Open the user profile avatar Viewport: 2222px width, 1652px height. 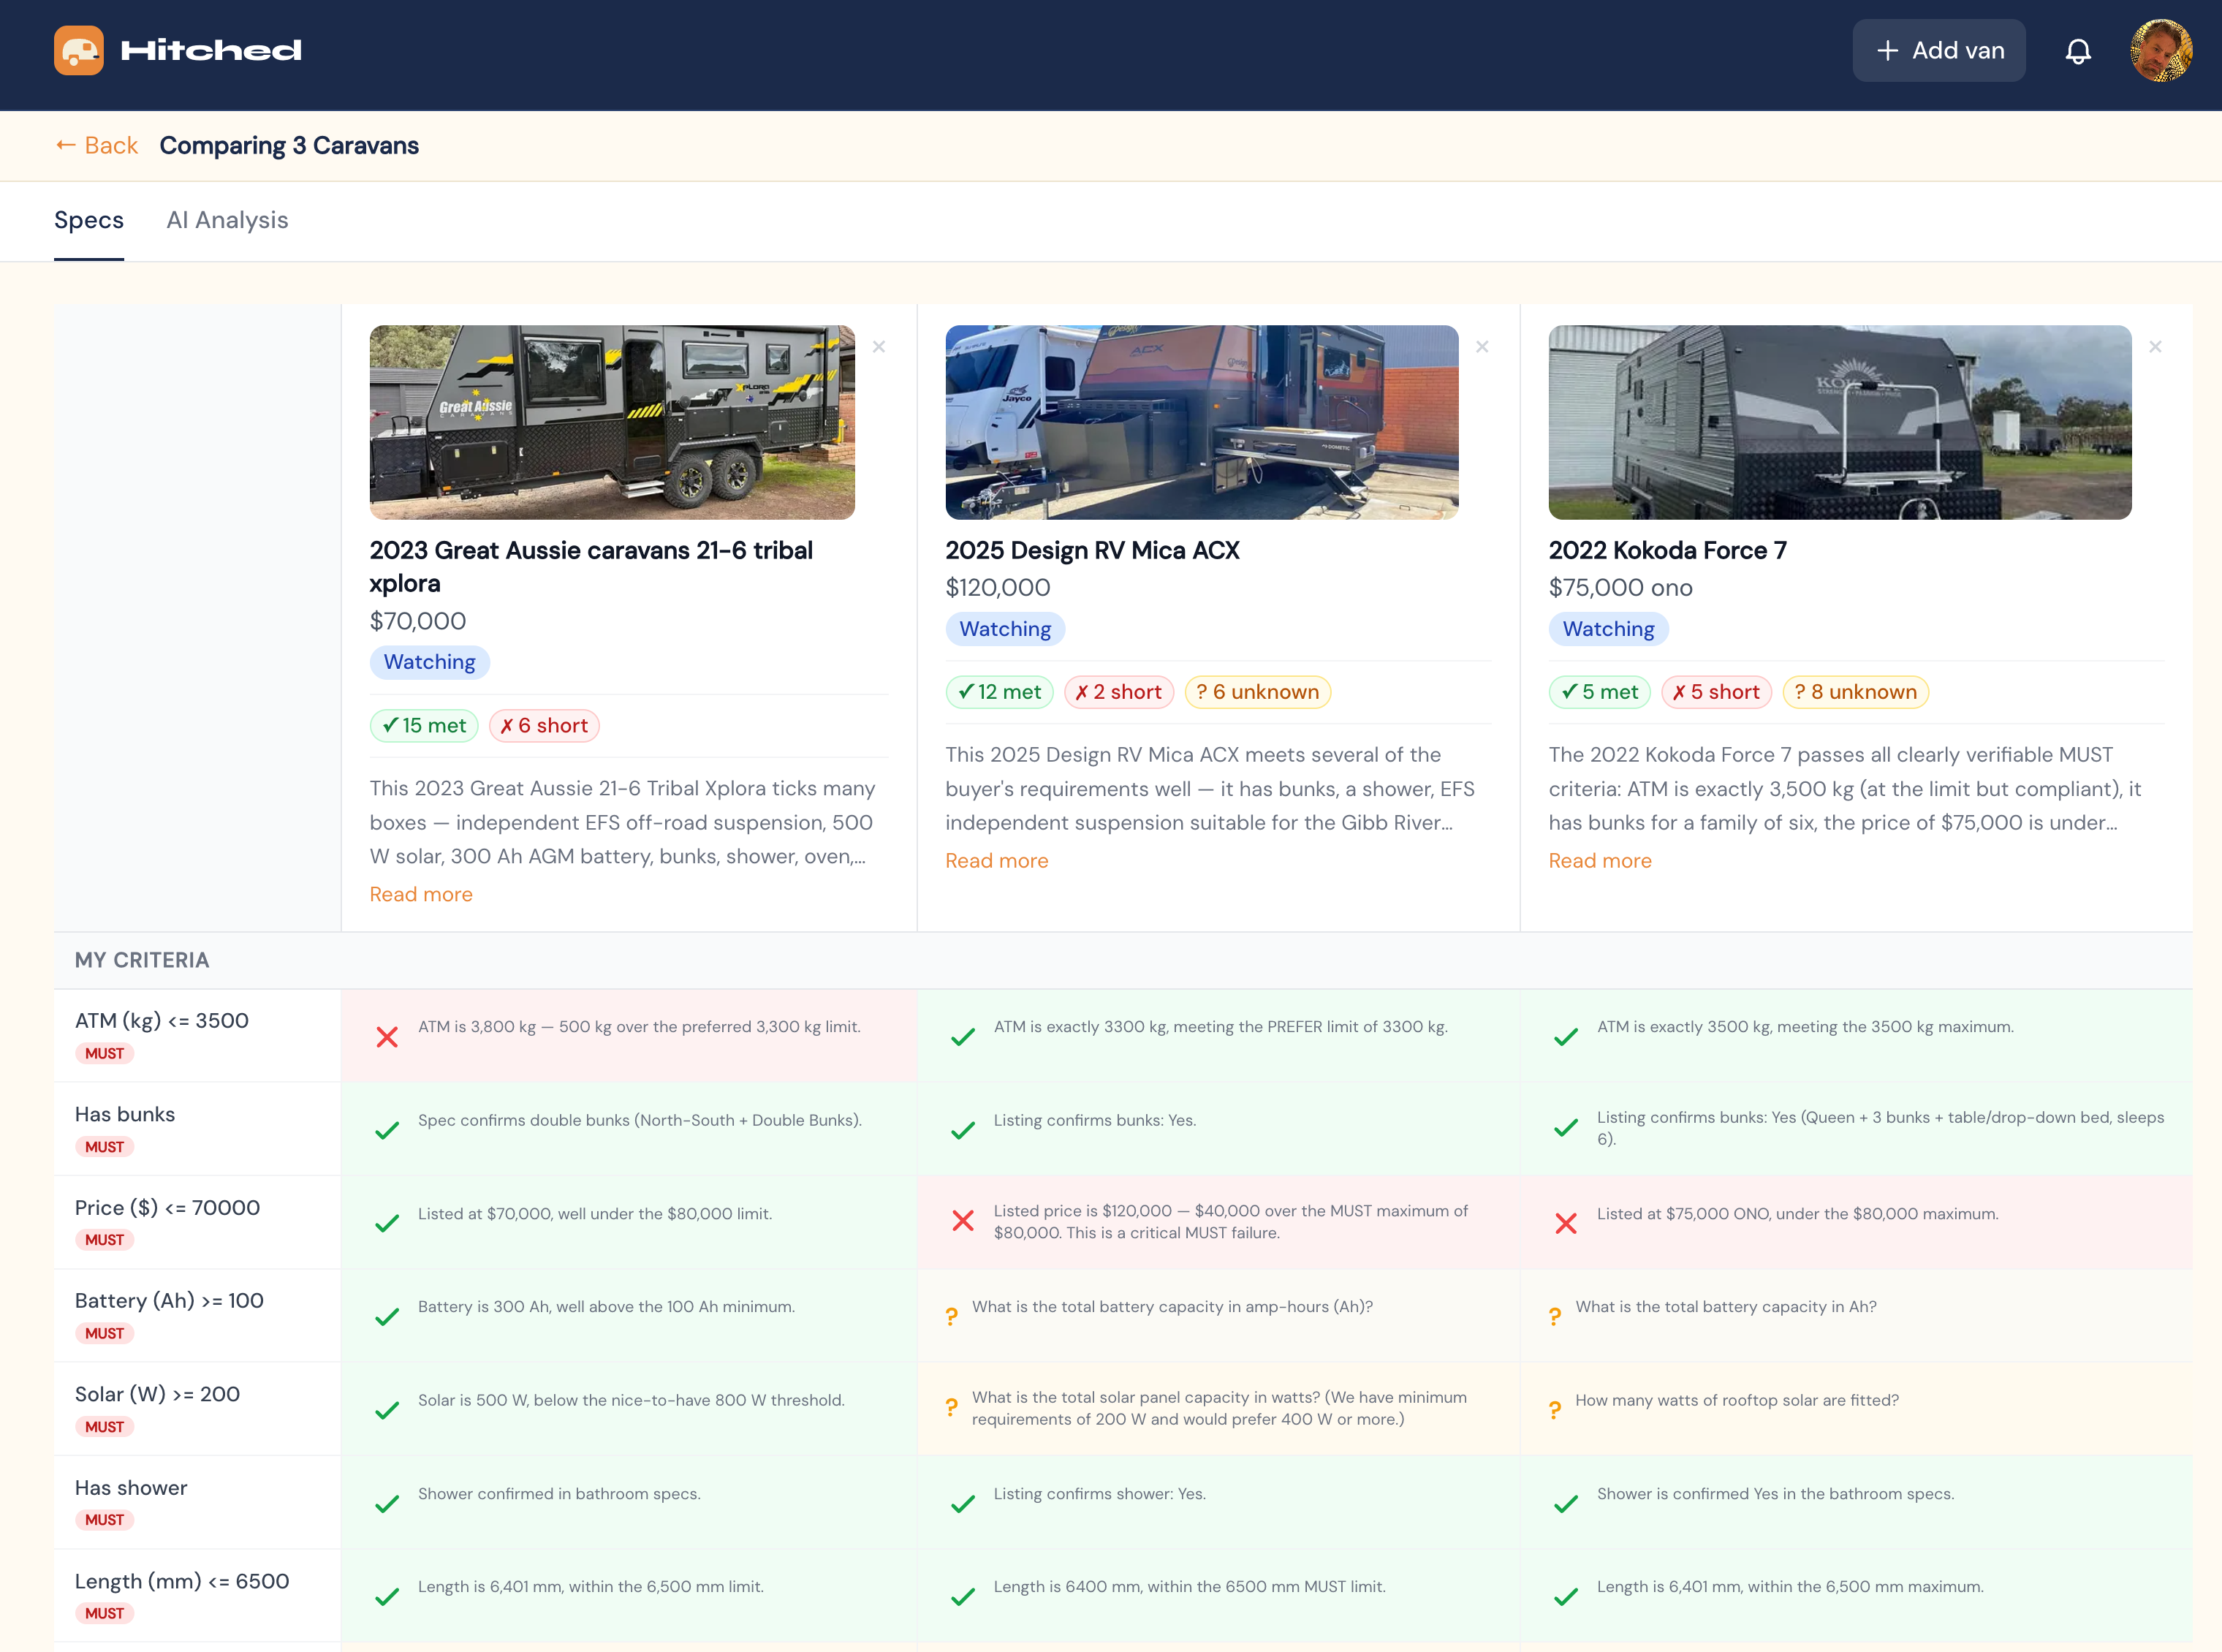pyautogui.click(x=2161, y=51)
